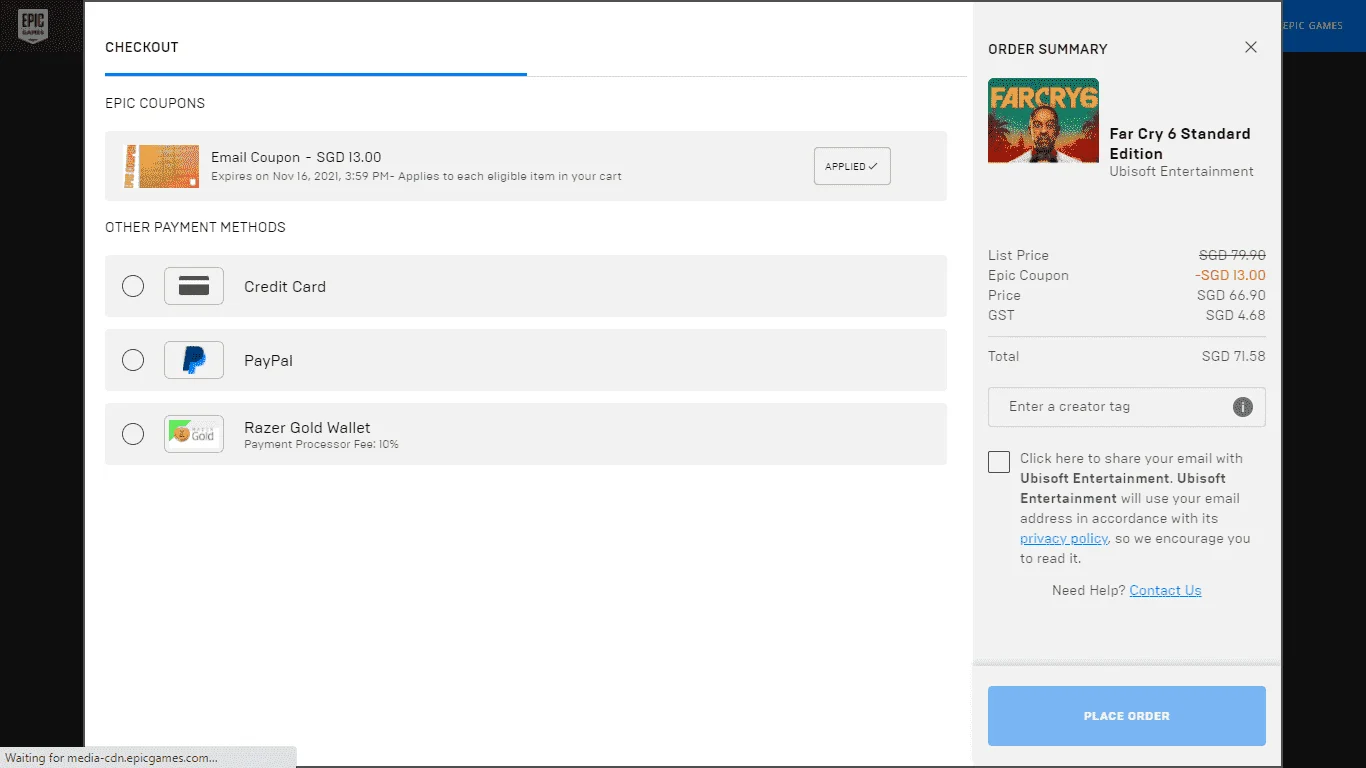The height and width of the screenshot is (768, 1366).
Task: Tick the share email with Ubisoft checkbox
Action: 999,461
